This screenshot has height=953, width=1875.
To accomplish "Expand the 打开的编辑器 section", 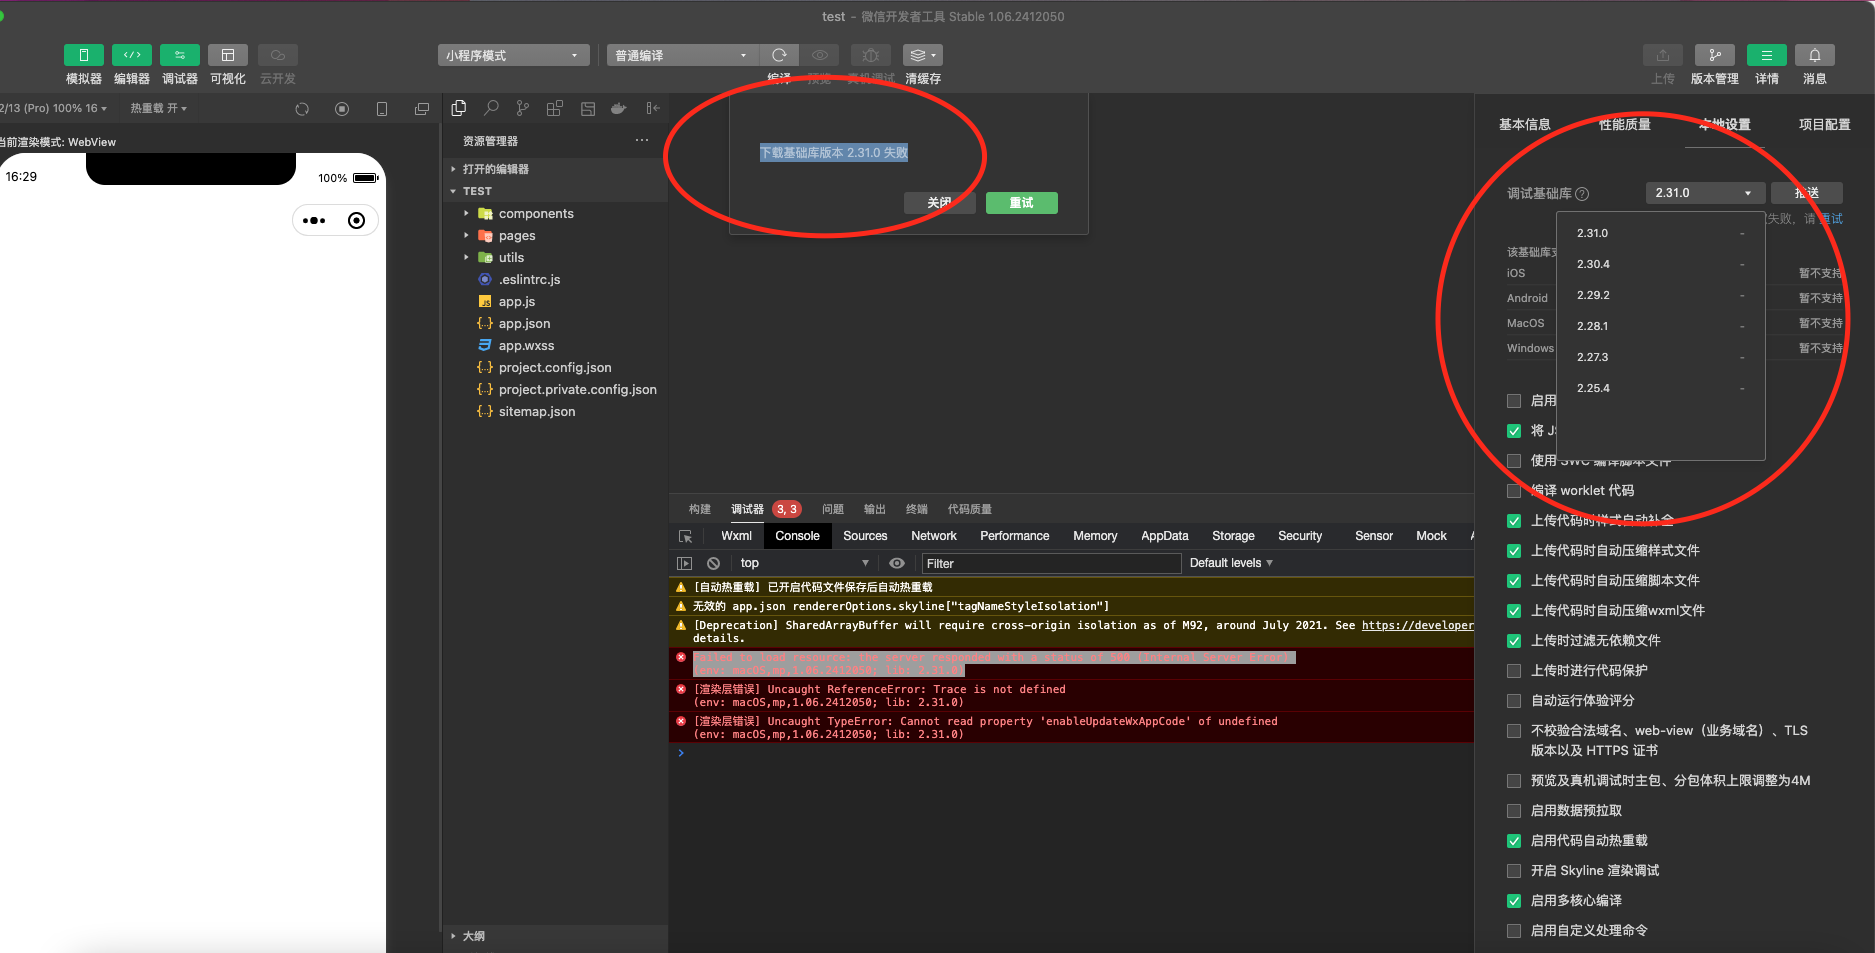I will (555, 169).
